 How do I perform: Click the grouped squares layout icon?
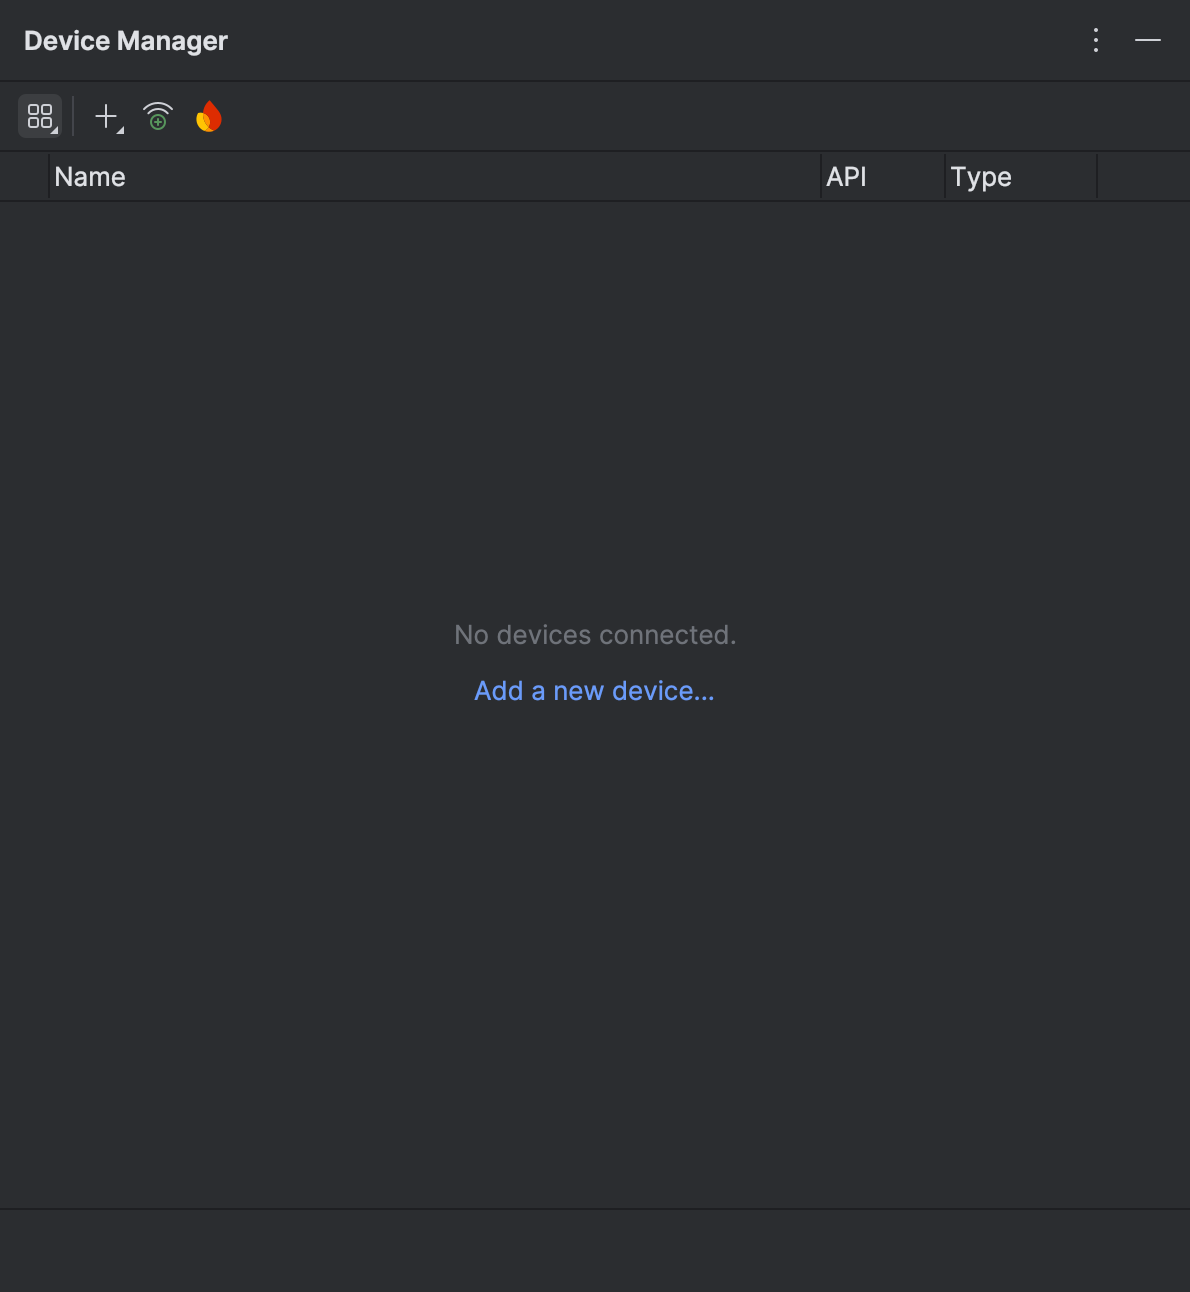(x=40, y=115)
